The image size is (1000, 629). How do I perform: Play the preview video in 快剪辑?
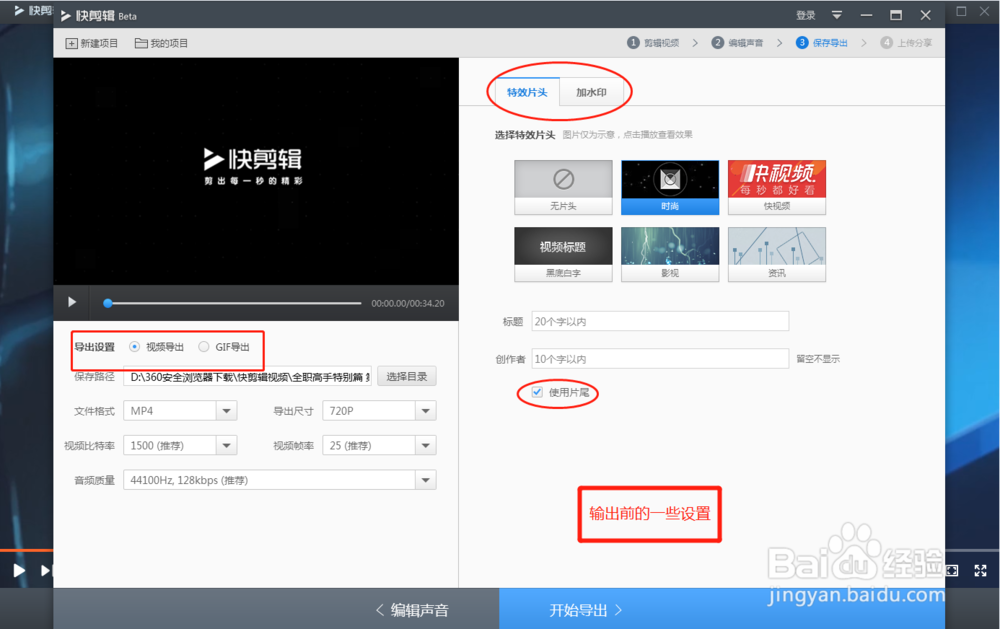pyautogui.click(x=72, y=302)
